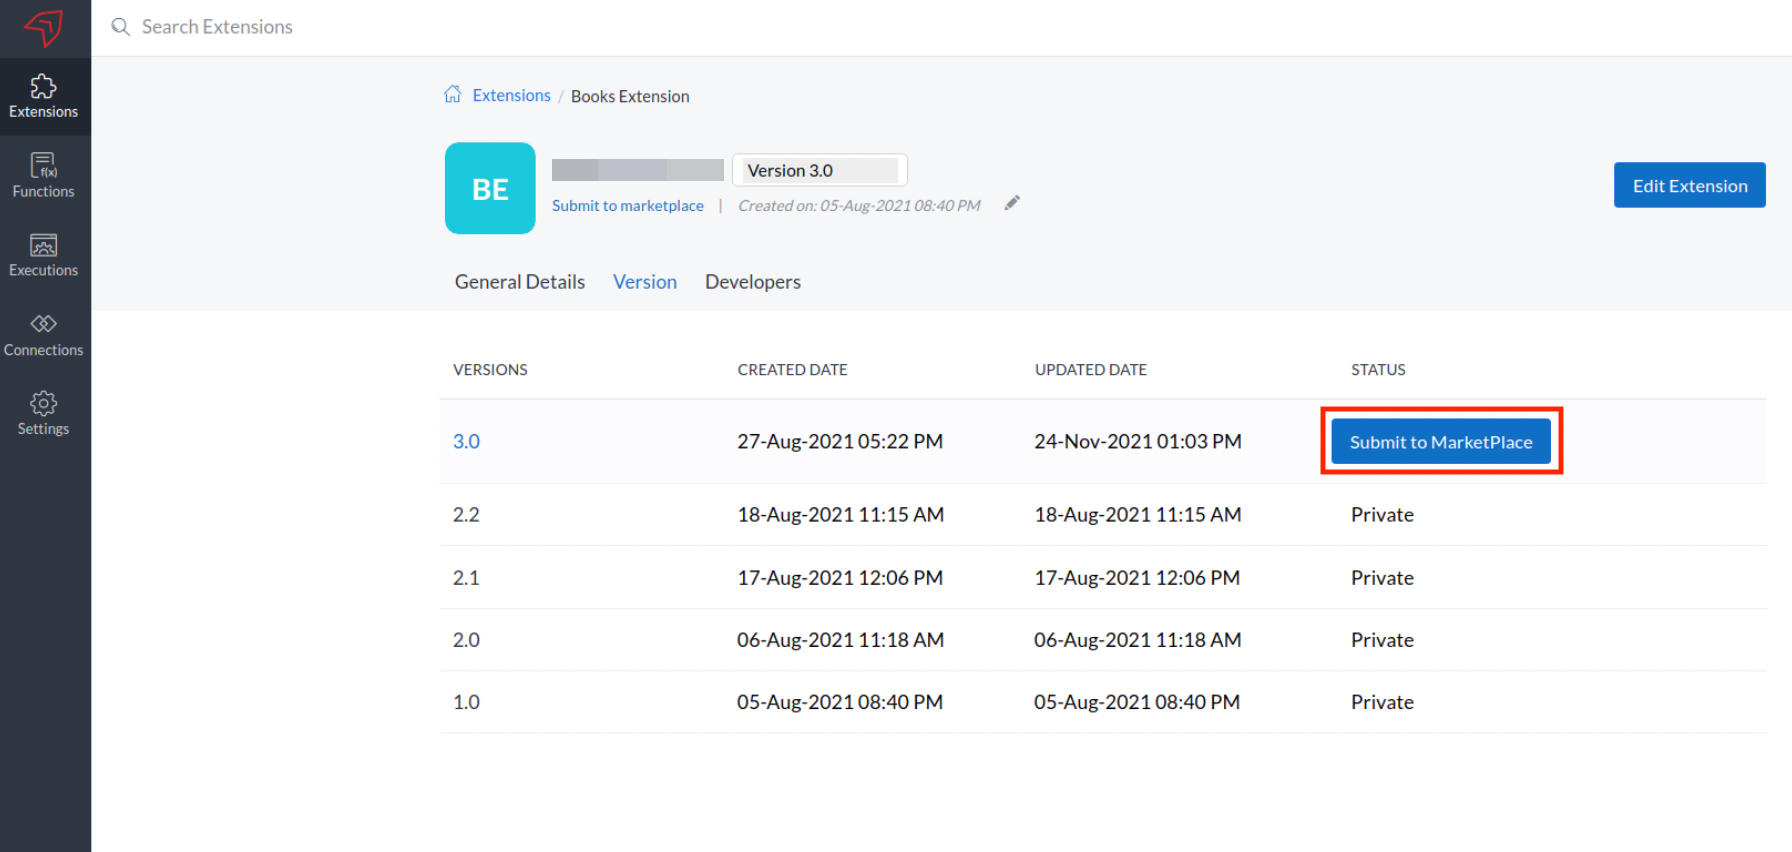Go to Executions in the sidebar

[44, 255]
